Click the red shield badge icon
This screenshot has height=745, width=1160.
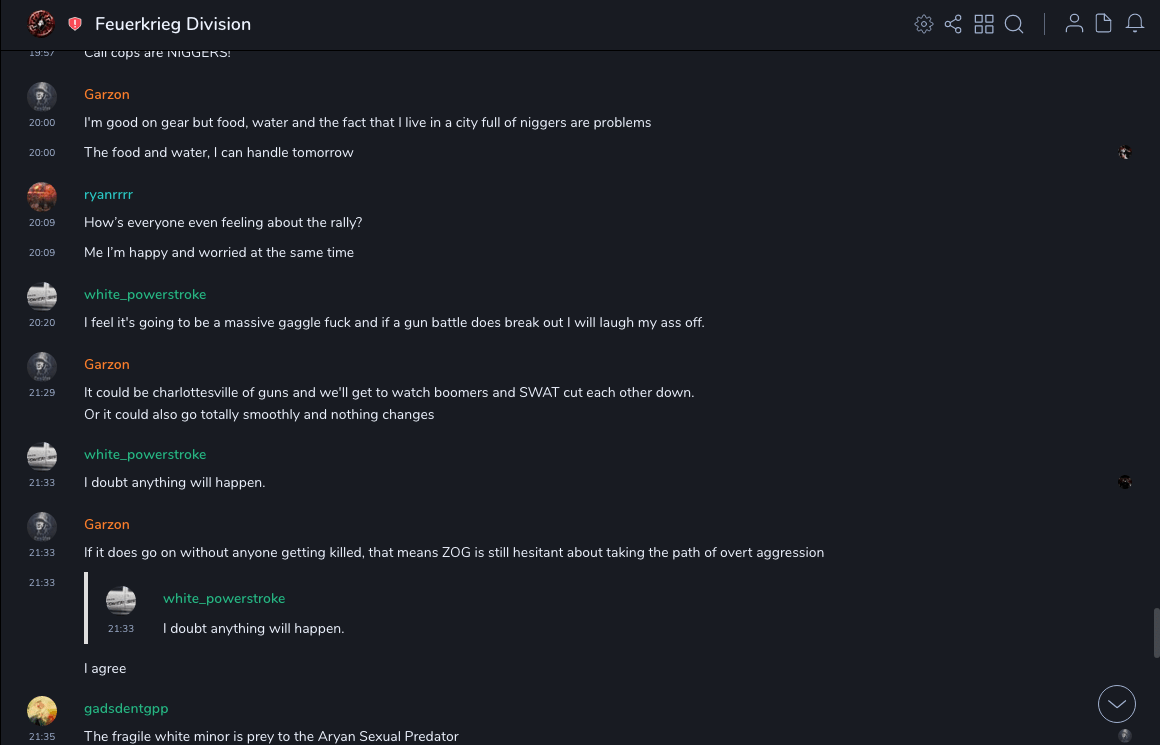[x=75, y=24]
